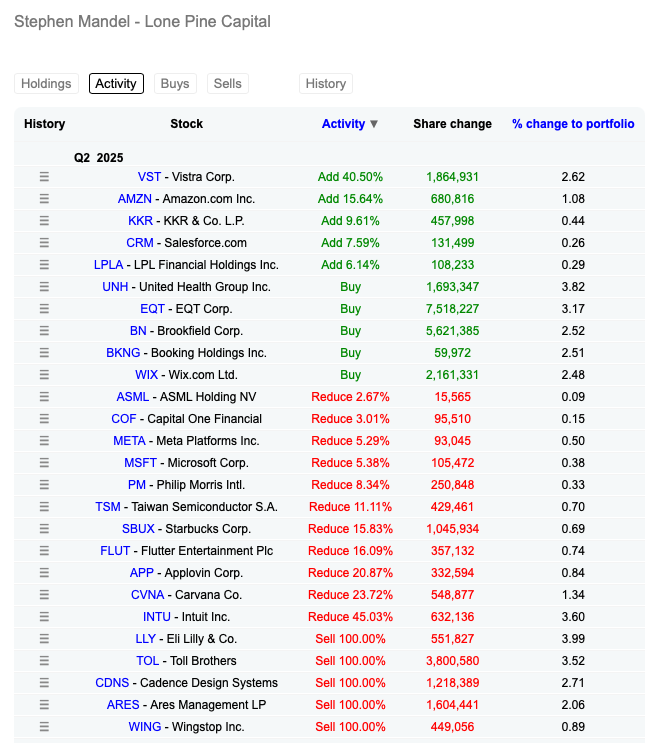
Task: Open COF ticker link
Action: pyautogui.click(x=124, y=419)
